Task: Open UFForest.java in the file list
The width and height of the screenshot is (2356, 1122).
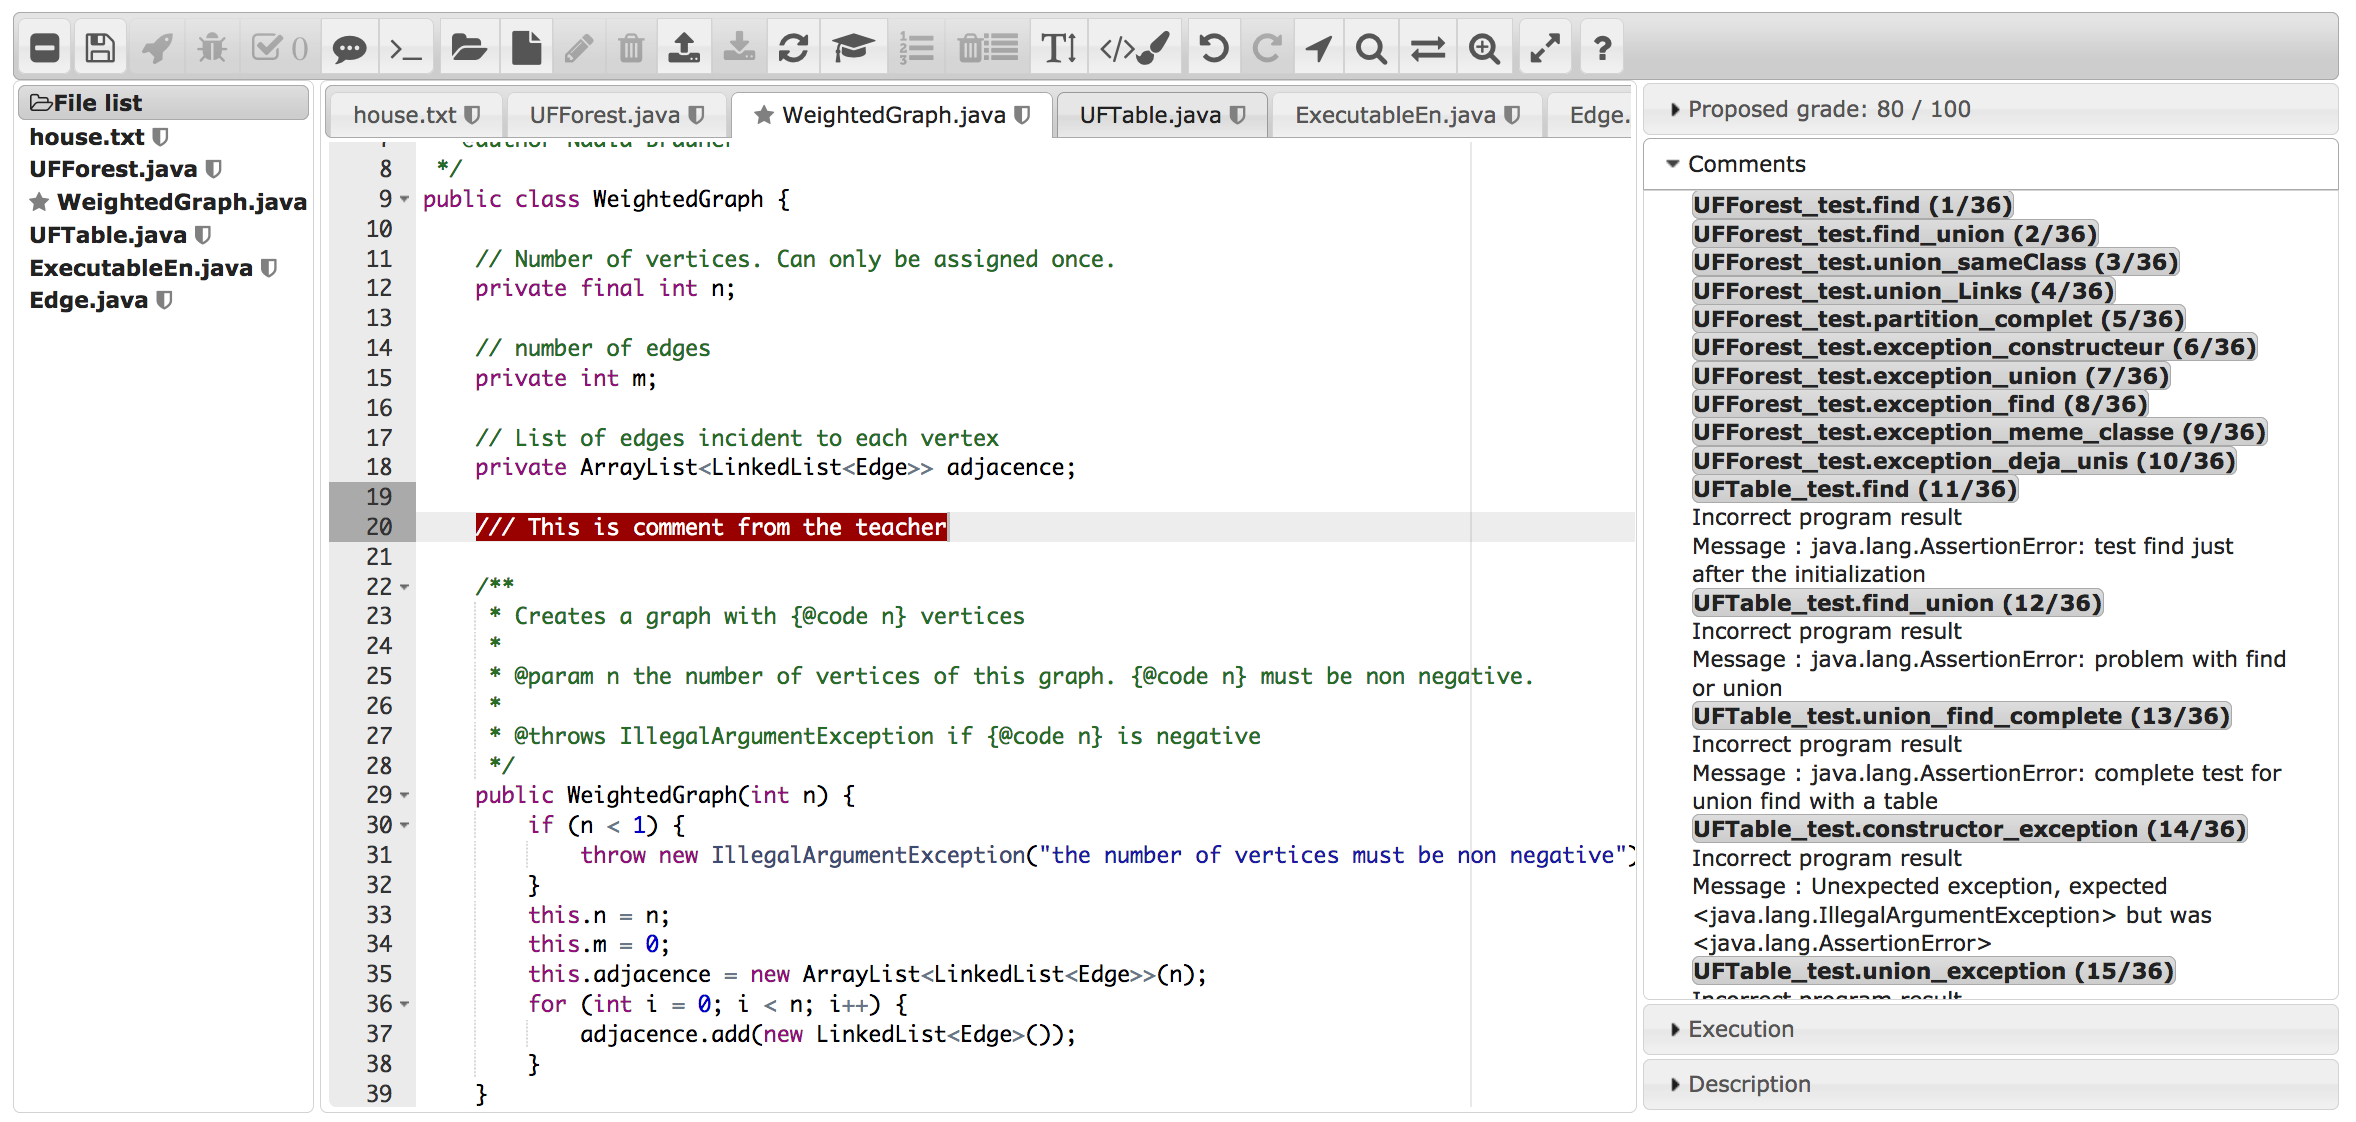Action: pos(113,168)
